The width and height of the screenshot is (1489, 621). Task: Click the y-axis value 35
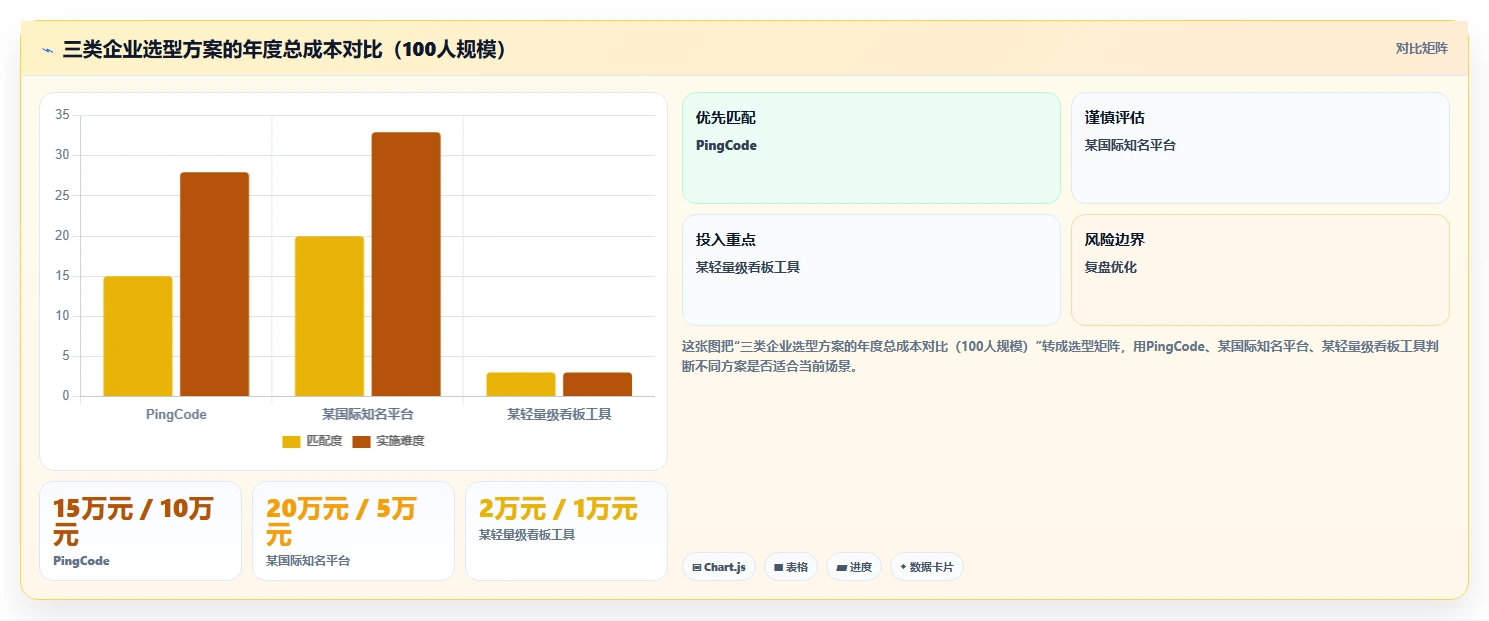coord(62,115)
